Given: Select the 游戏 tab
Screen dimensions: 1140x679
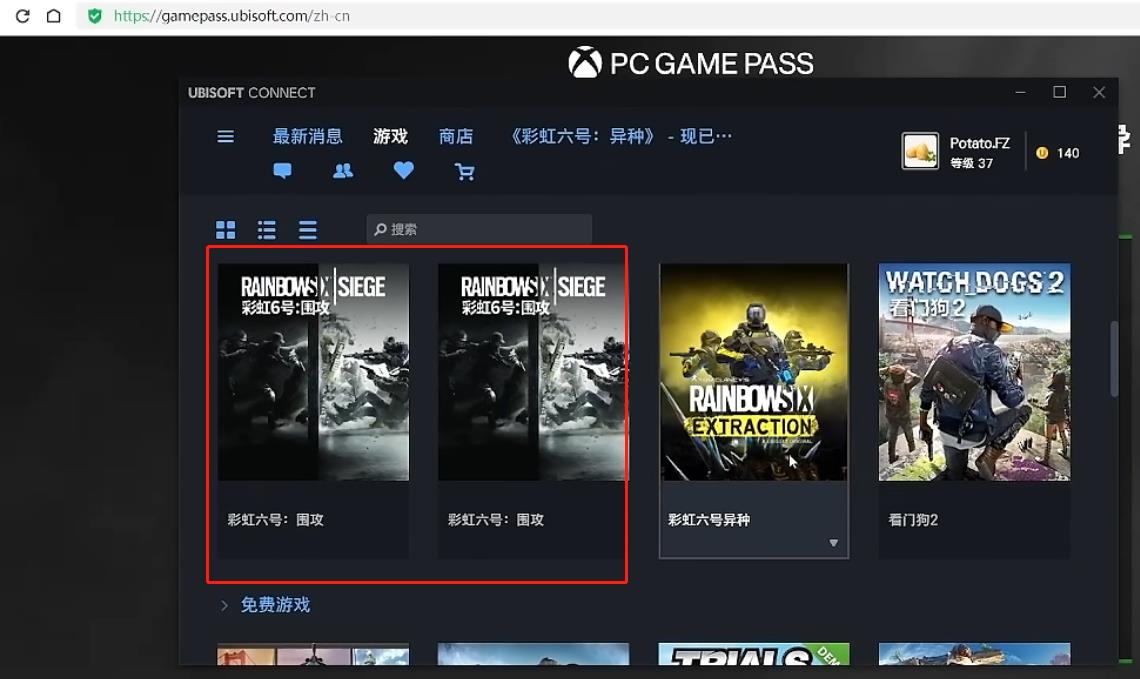Looking at the screenshot, I should 390,136.
